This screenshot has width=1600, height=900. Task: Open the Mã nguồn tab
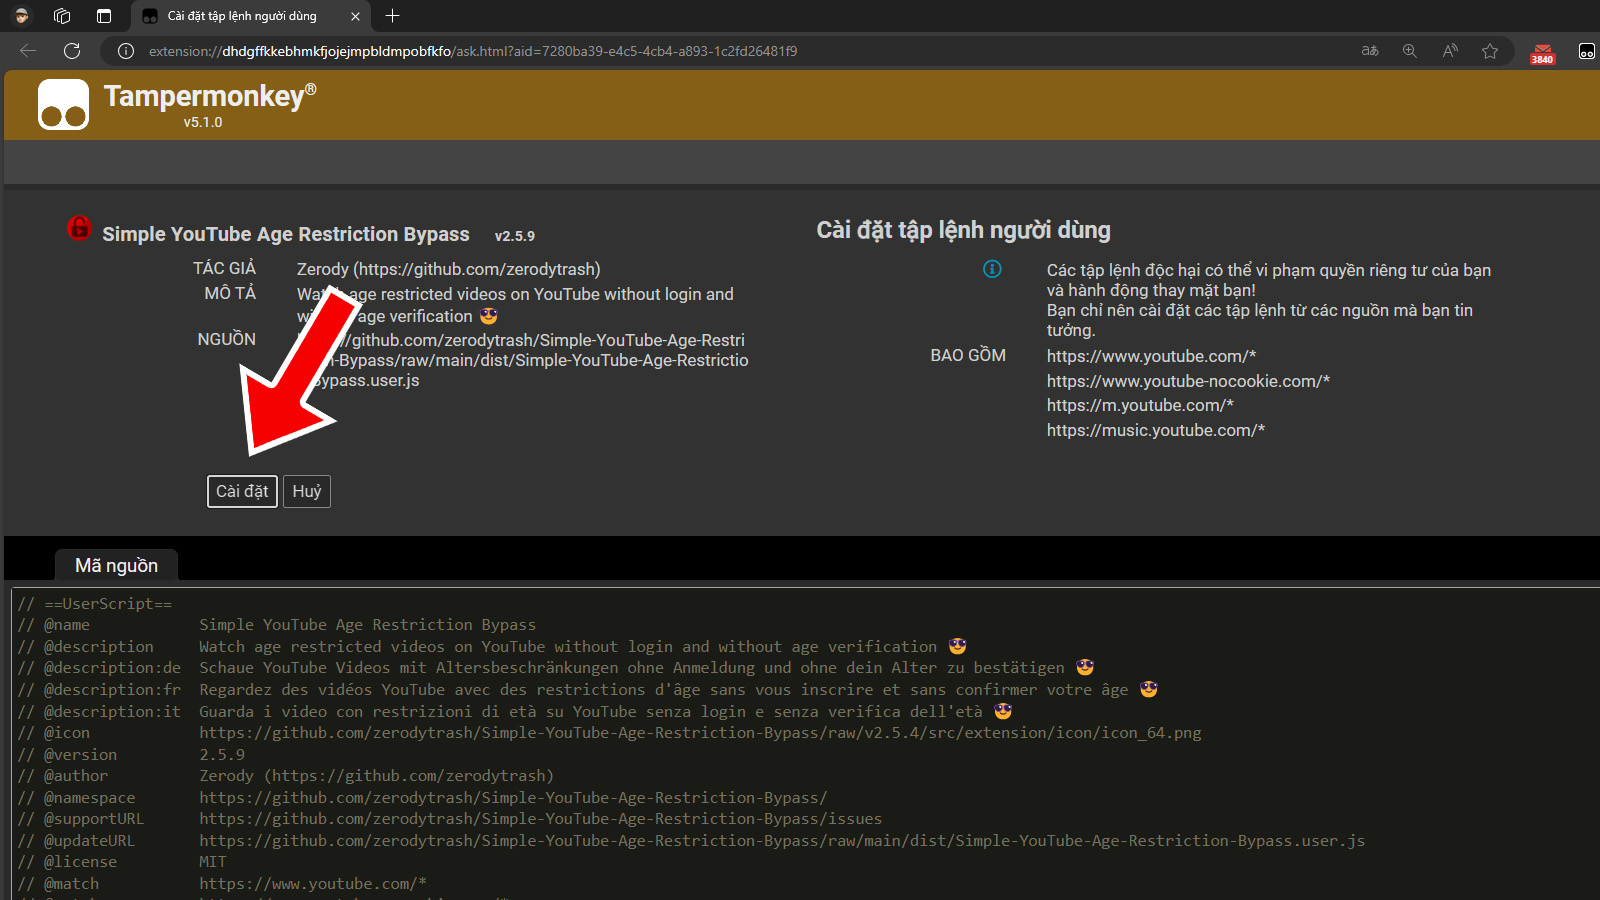coord(116,565)
